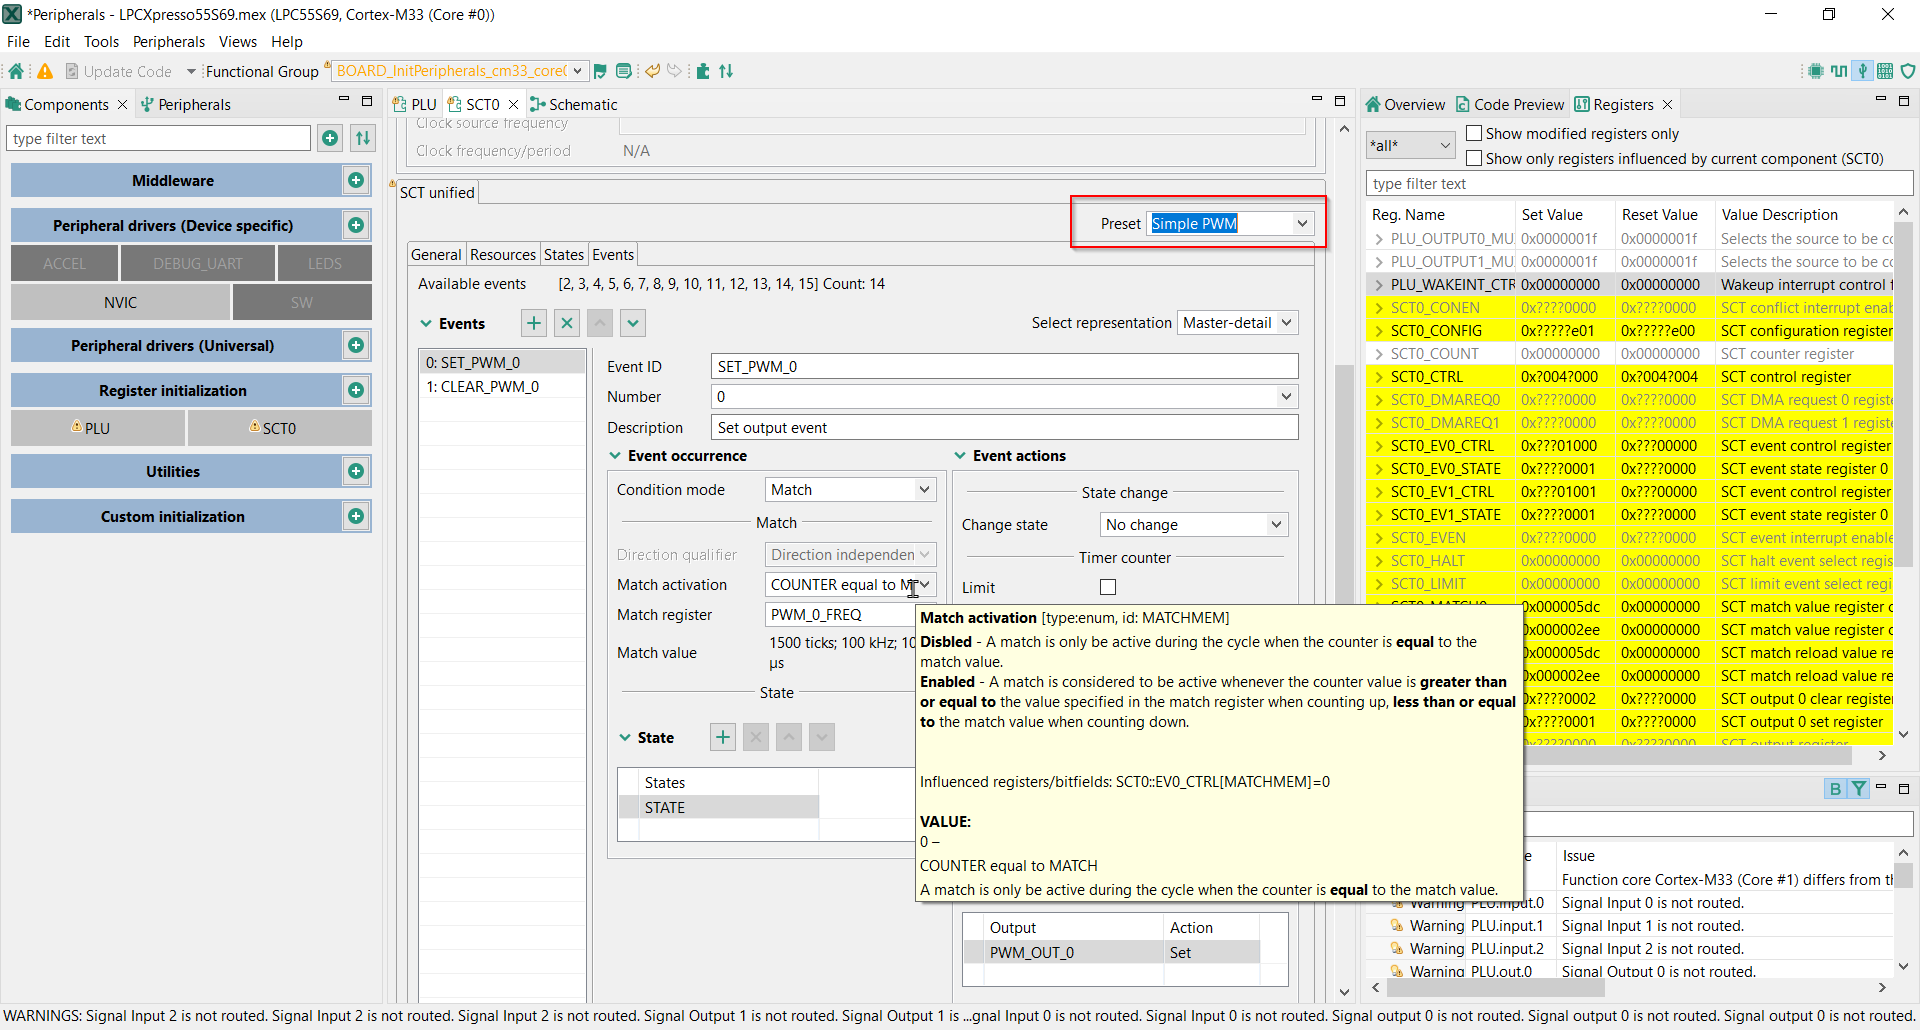The width and height of the screenshot is (1920, 1030).
Task: Switch to the Code Preview tab
Action: 1510,105
